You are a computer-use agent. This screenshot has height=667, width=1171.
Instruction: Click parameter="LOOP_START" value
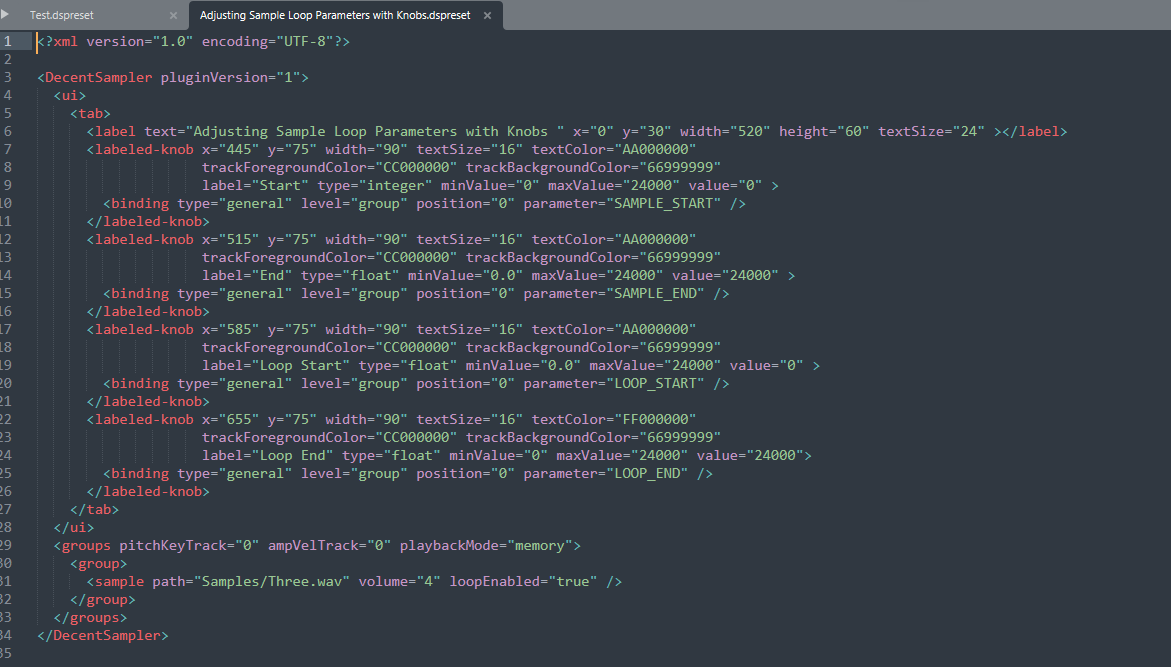(x=614, y=383)
